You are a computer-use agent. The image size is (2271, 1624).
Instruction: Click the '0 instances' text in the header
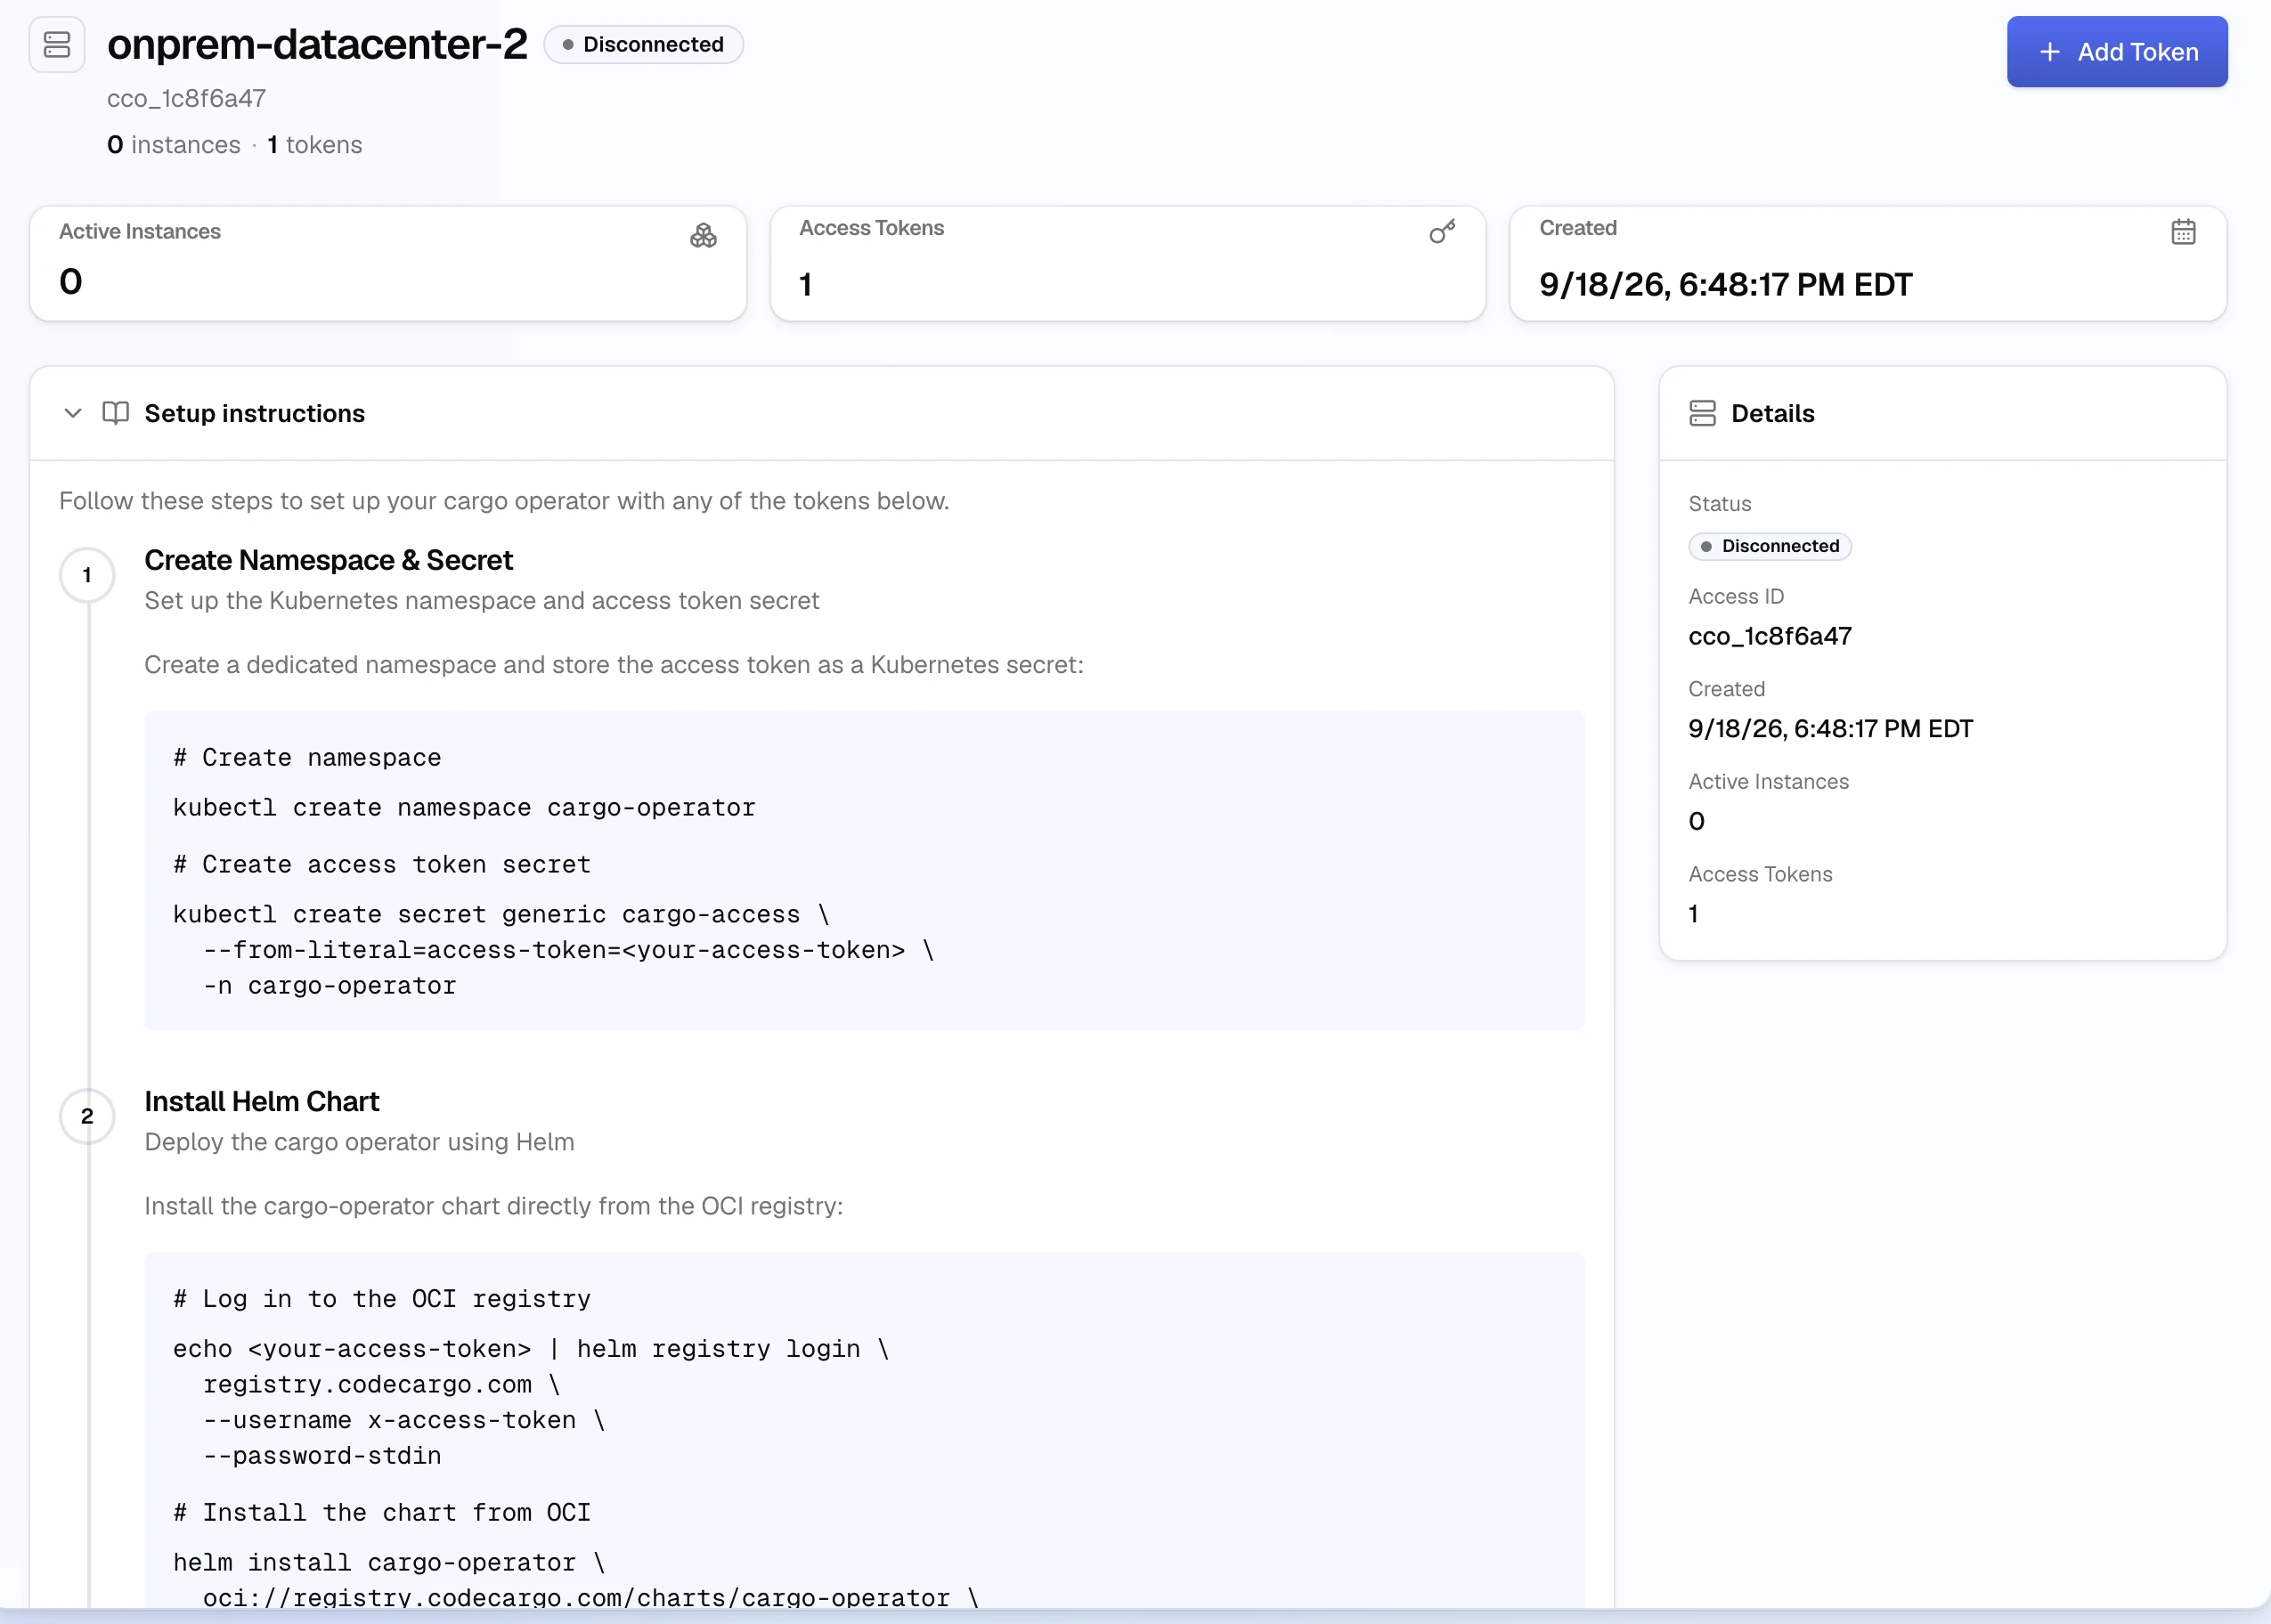(174, 145)
